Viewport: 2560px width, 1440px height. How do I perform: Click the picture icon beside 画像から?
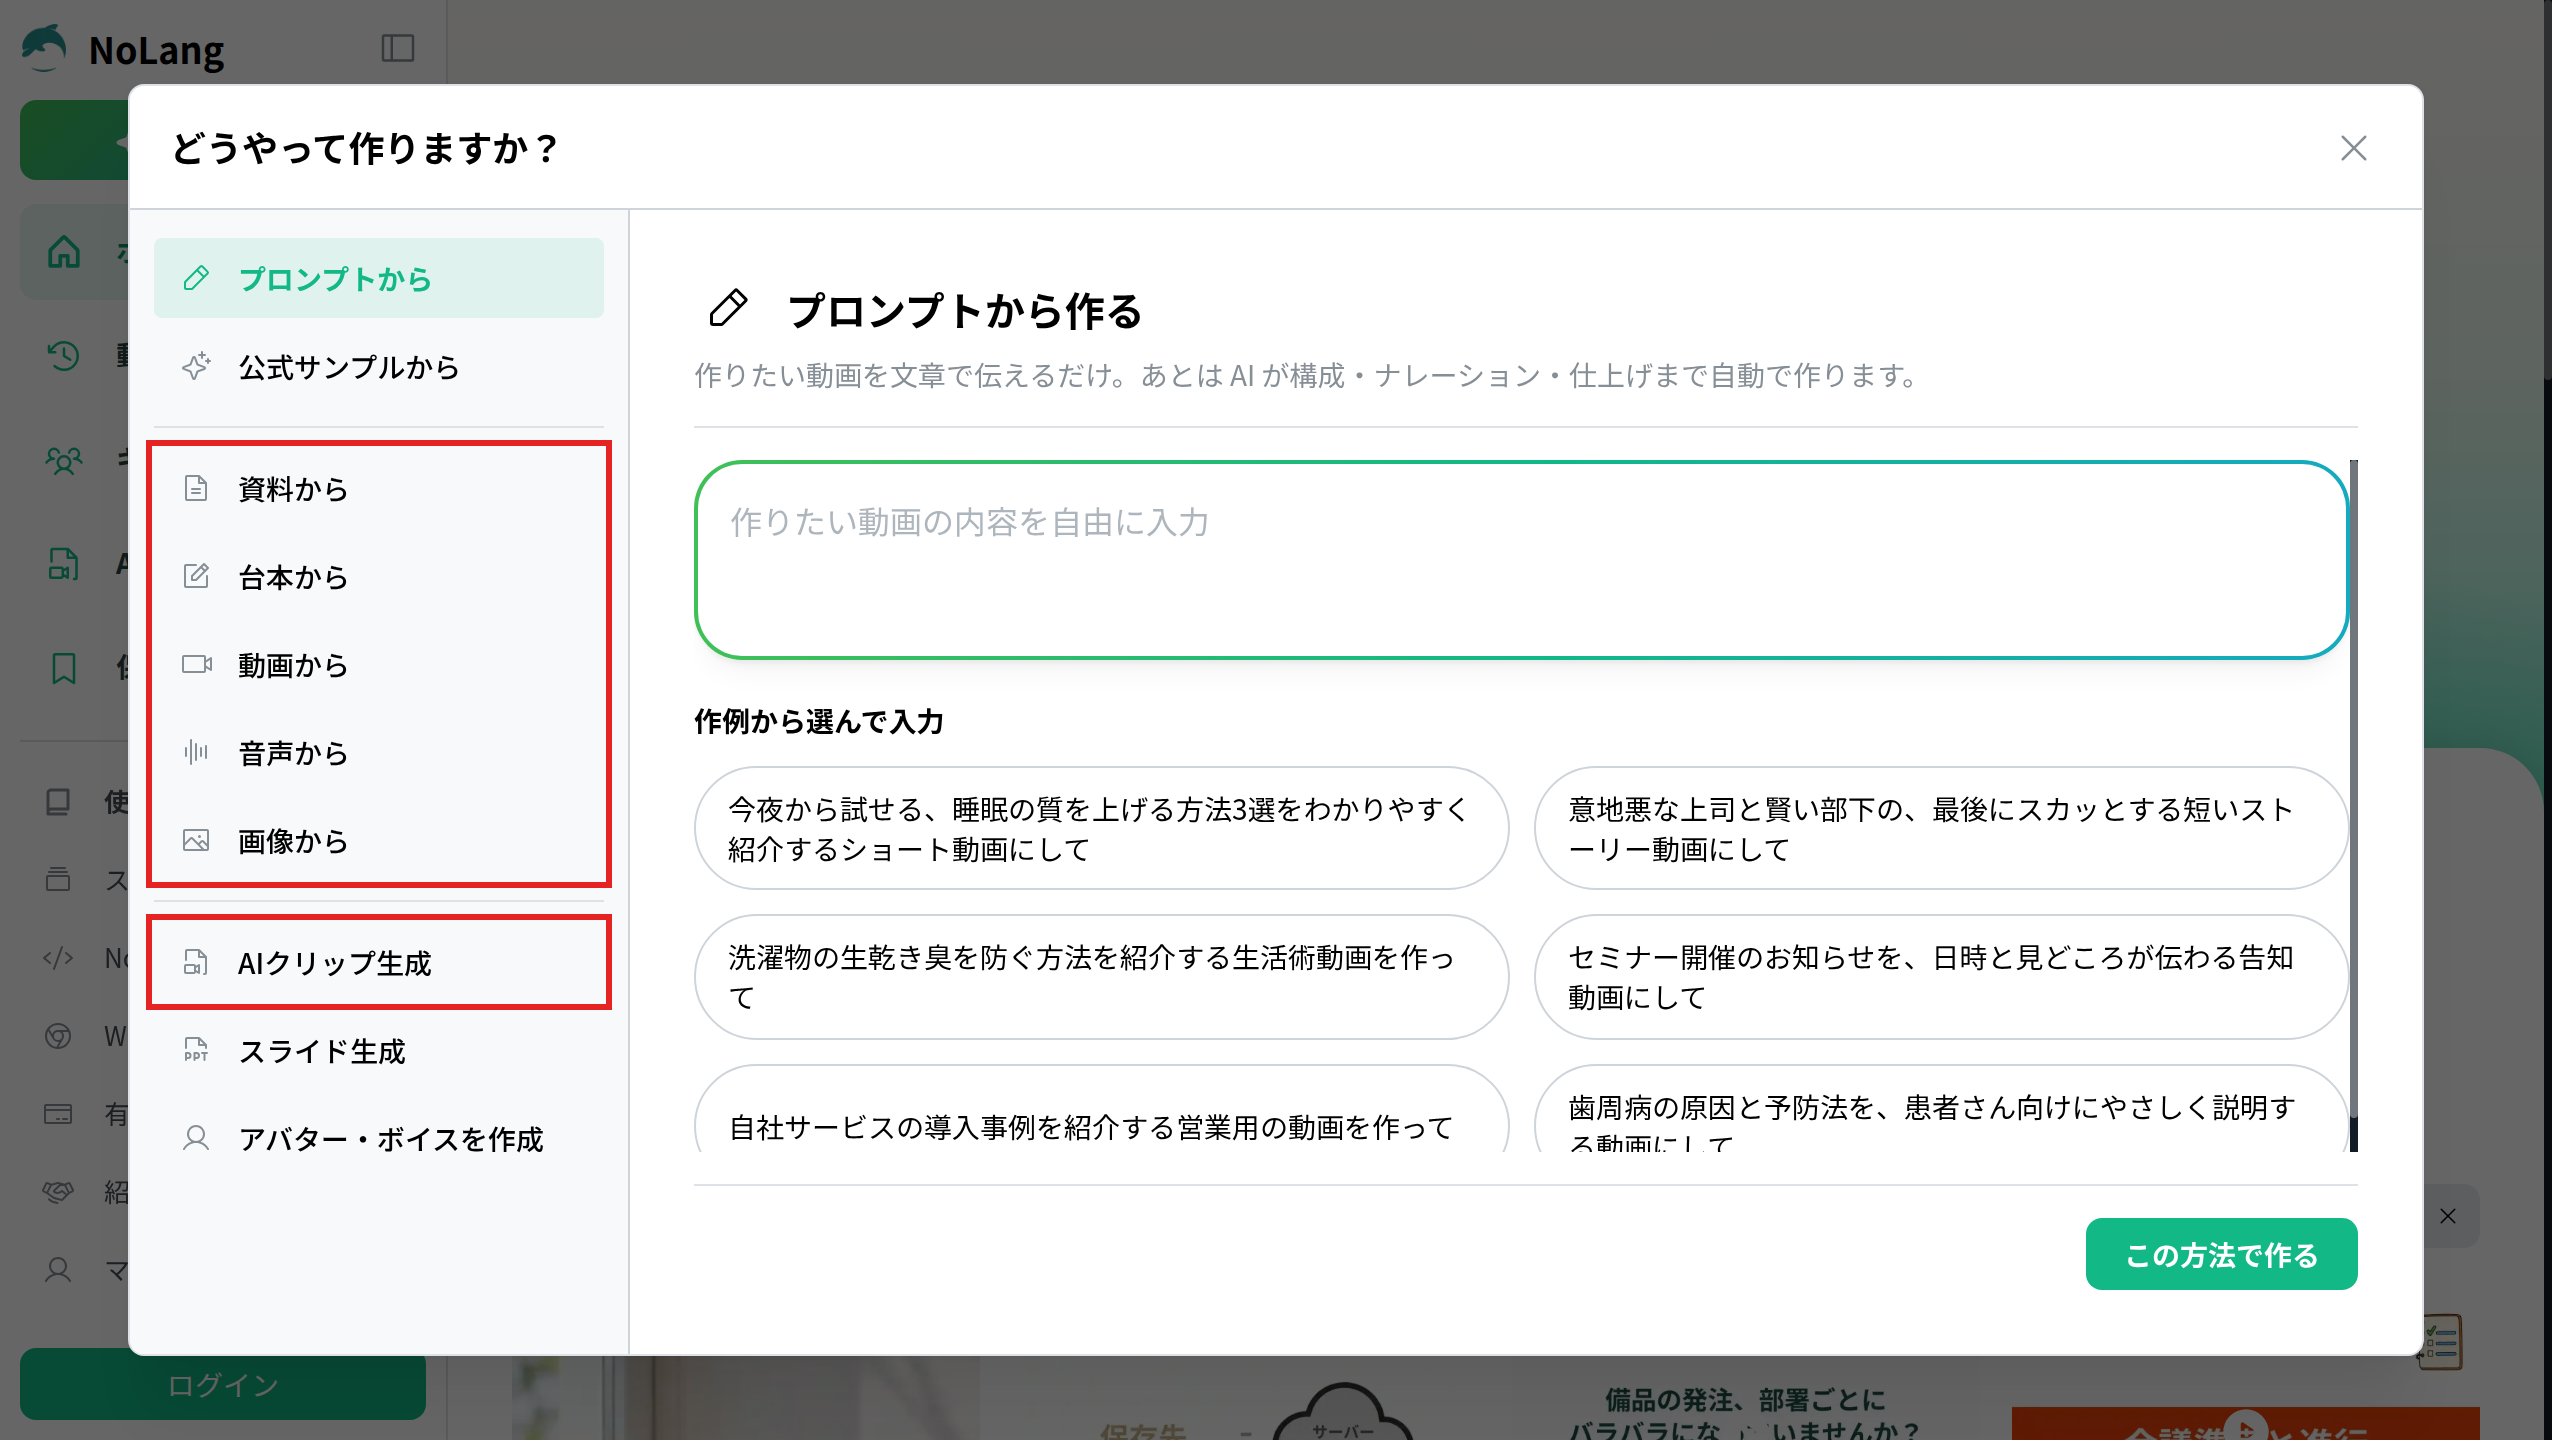(196, 840)
